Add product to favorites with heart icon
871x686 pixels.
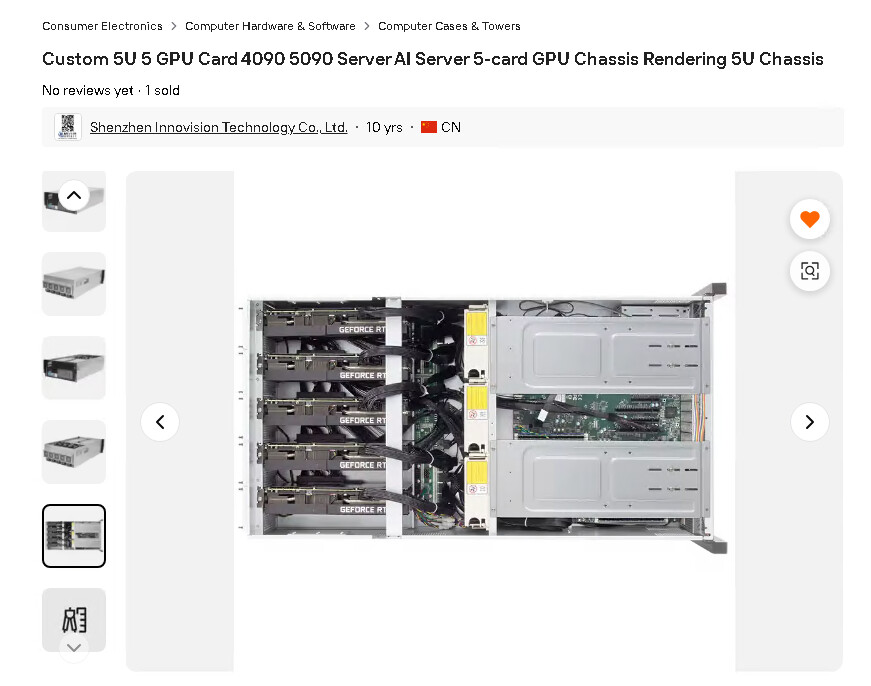(x=809, y=219)
